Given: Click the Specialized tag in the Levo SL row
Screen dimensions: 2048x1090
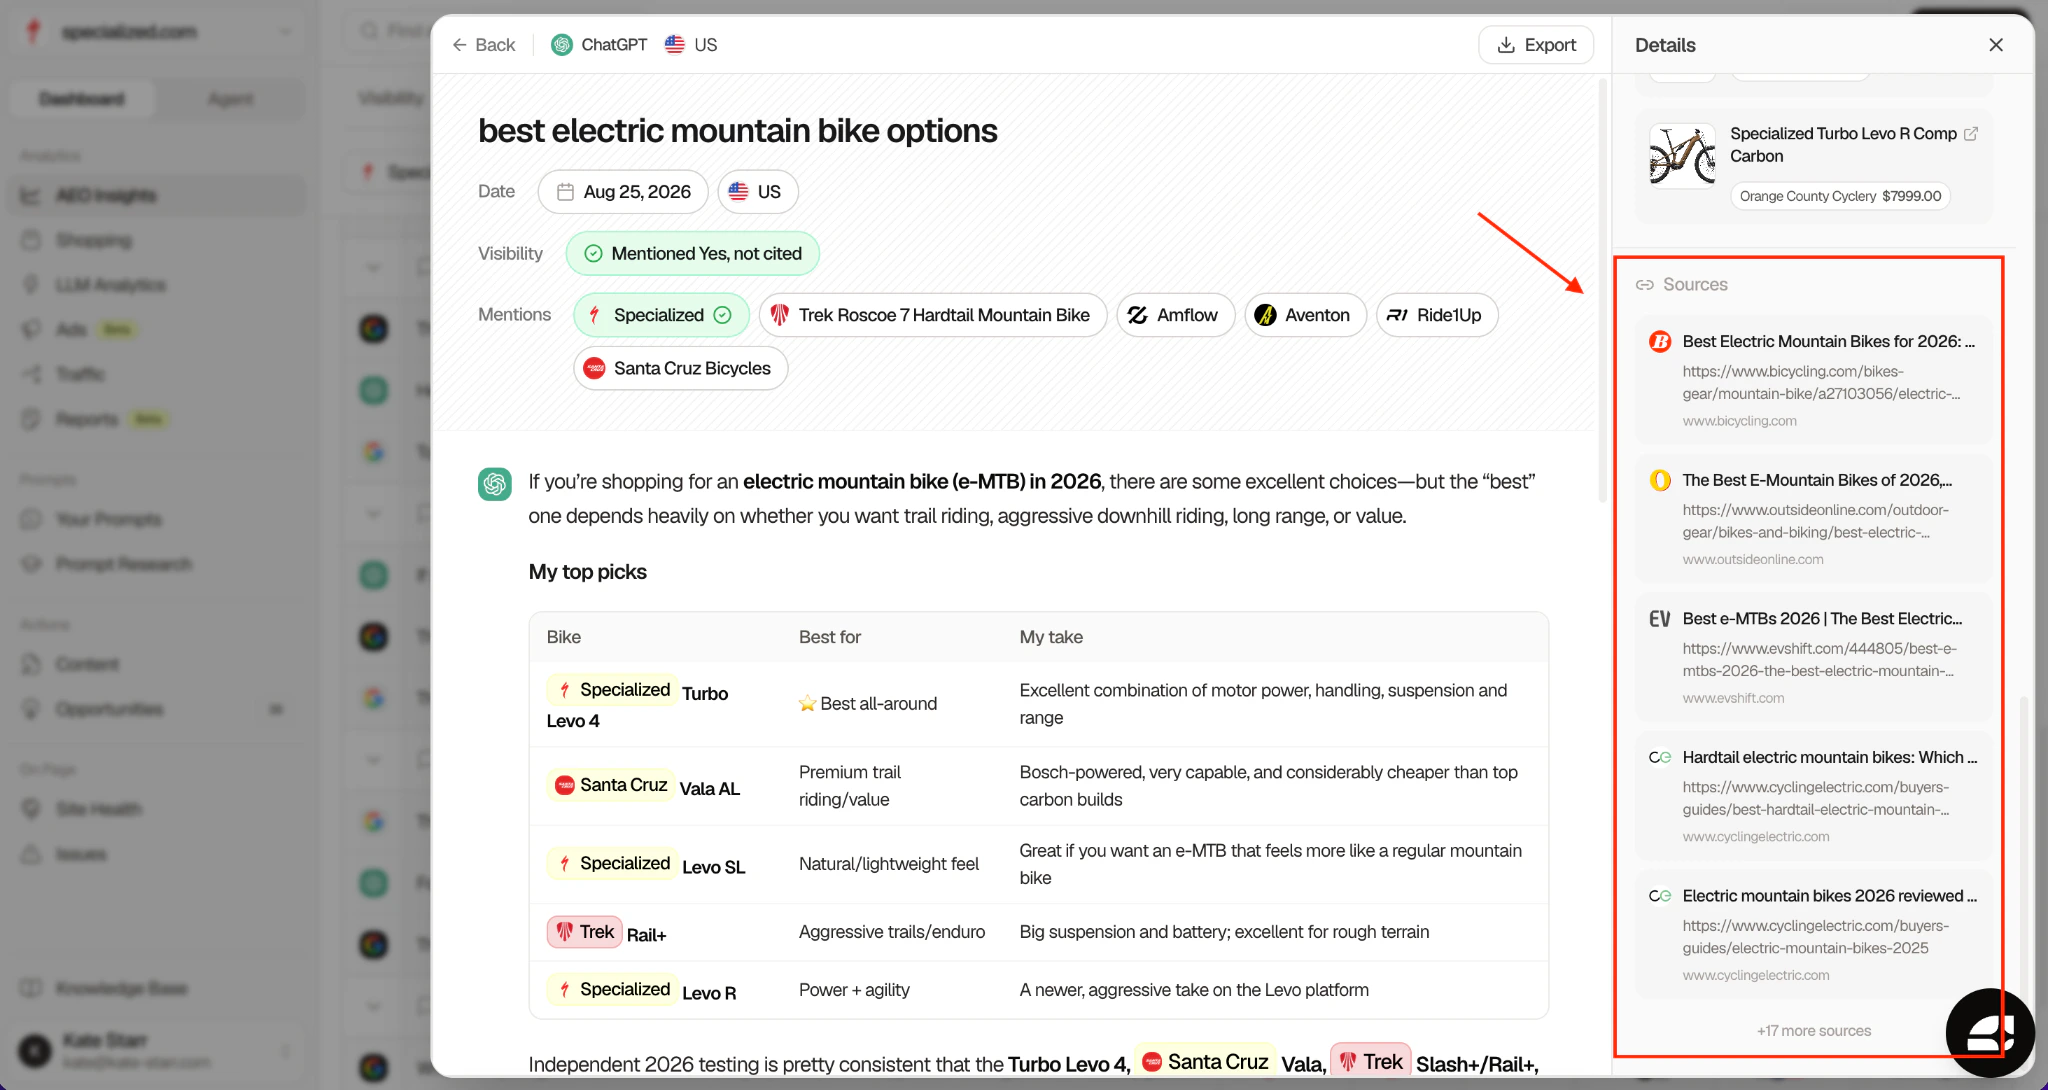Looking at the screenshot, I should click(612, 864).
